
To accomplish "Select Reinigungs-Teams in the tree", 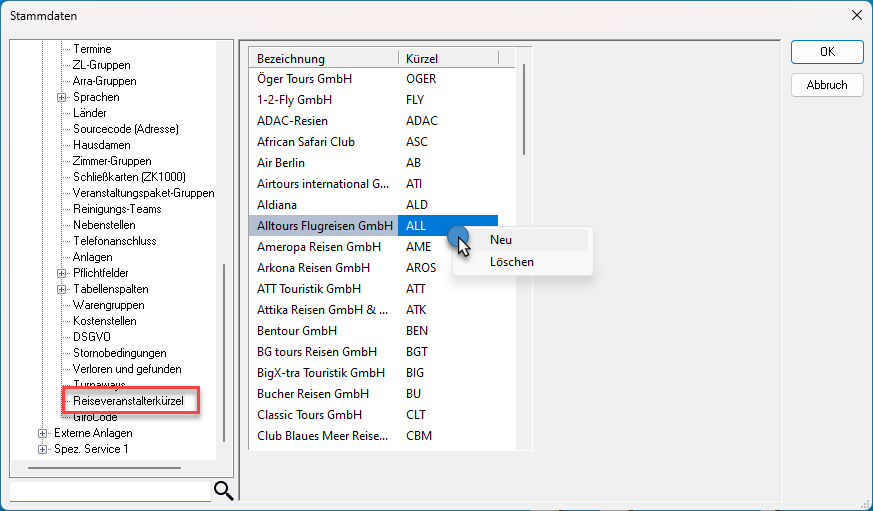I will pyautogui.click(x=117, y=209).
